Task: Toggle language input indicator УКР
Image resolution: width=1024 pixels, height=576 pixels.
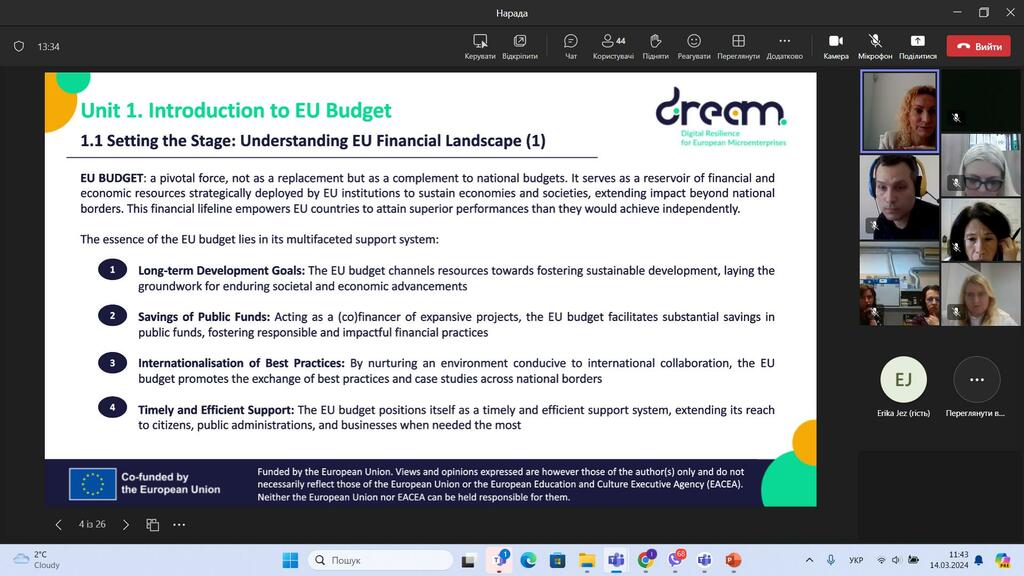Action: (856, 560)
